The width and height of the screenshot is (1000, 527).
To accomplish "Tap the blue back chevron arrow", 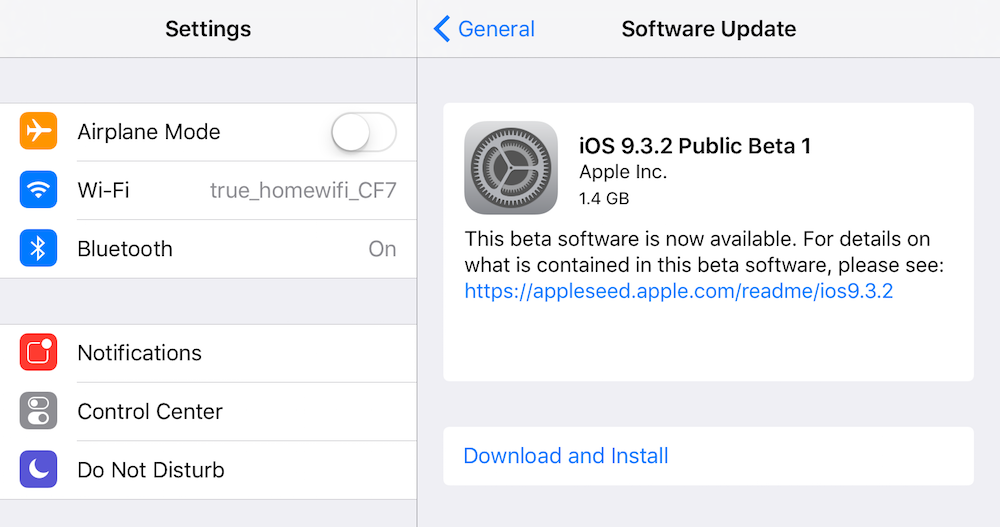I will click(x=442, y=29).
